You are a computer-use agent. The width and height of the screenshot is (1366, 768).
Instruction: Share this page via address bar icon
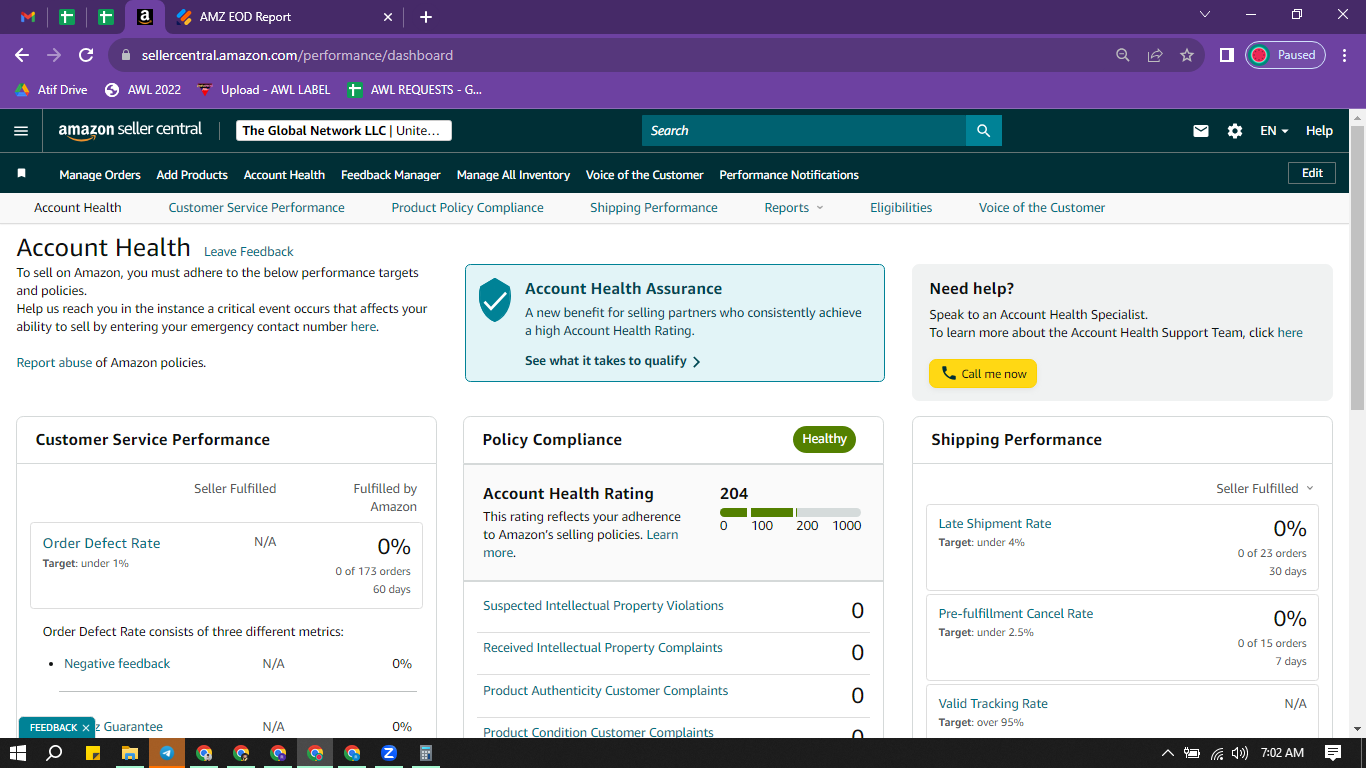(1155, 55)
